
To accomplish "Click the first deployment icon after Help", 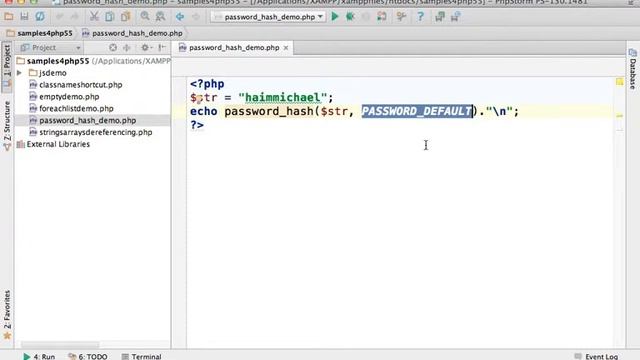I will point(440,17).
